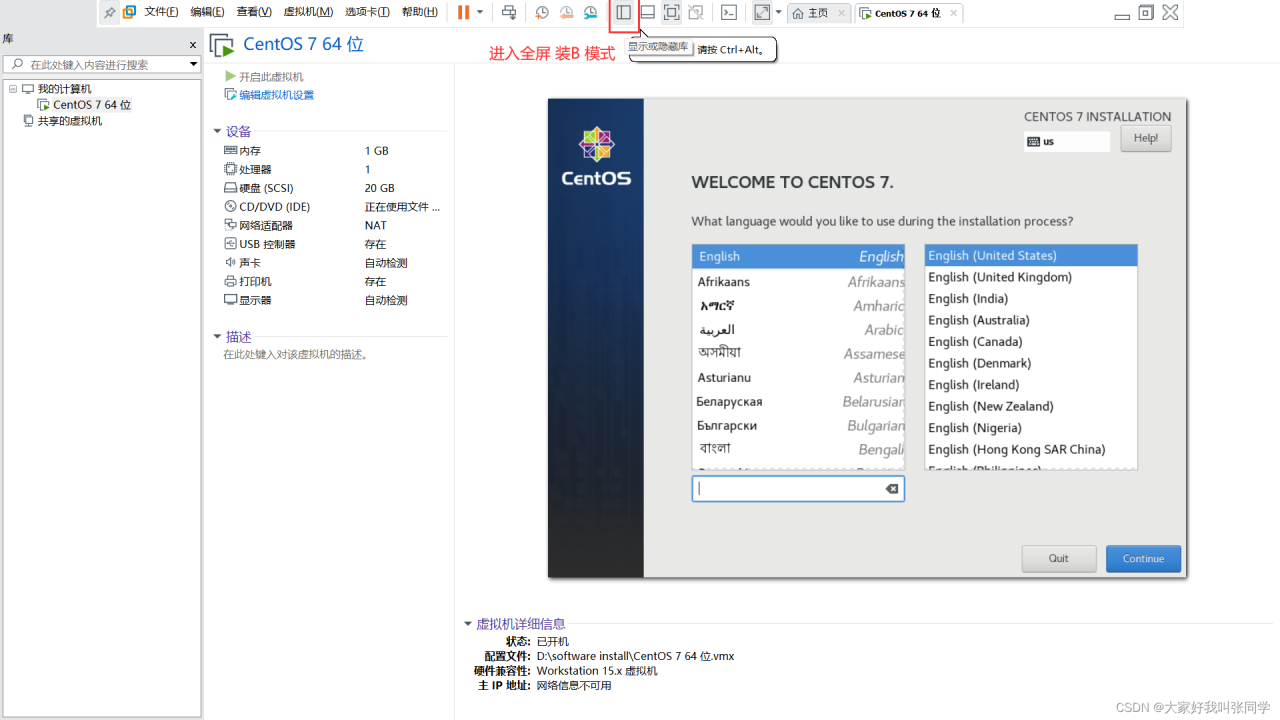Open stretch display dropdown arrow

point(779,12)
